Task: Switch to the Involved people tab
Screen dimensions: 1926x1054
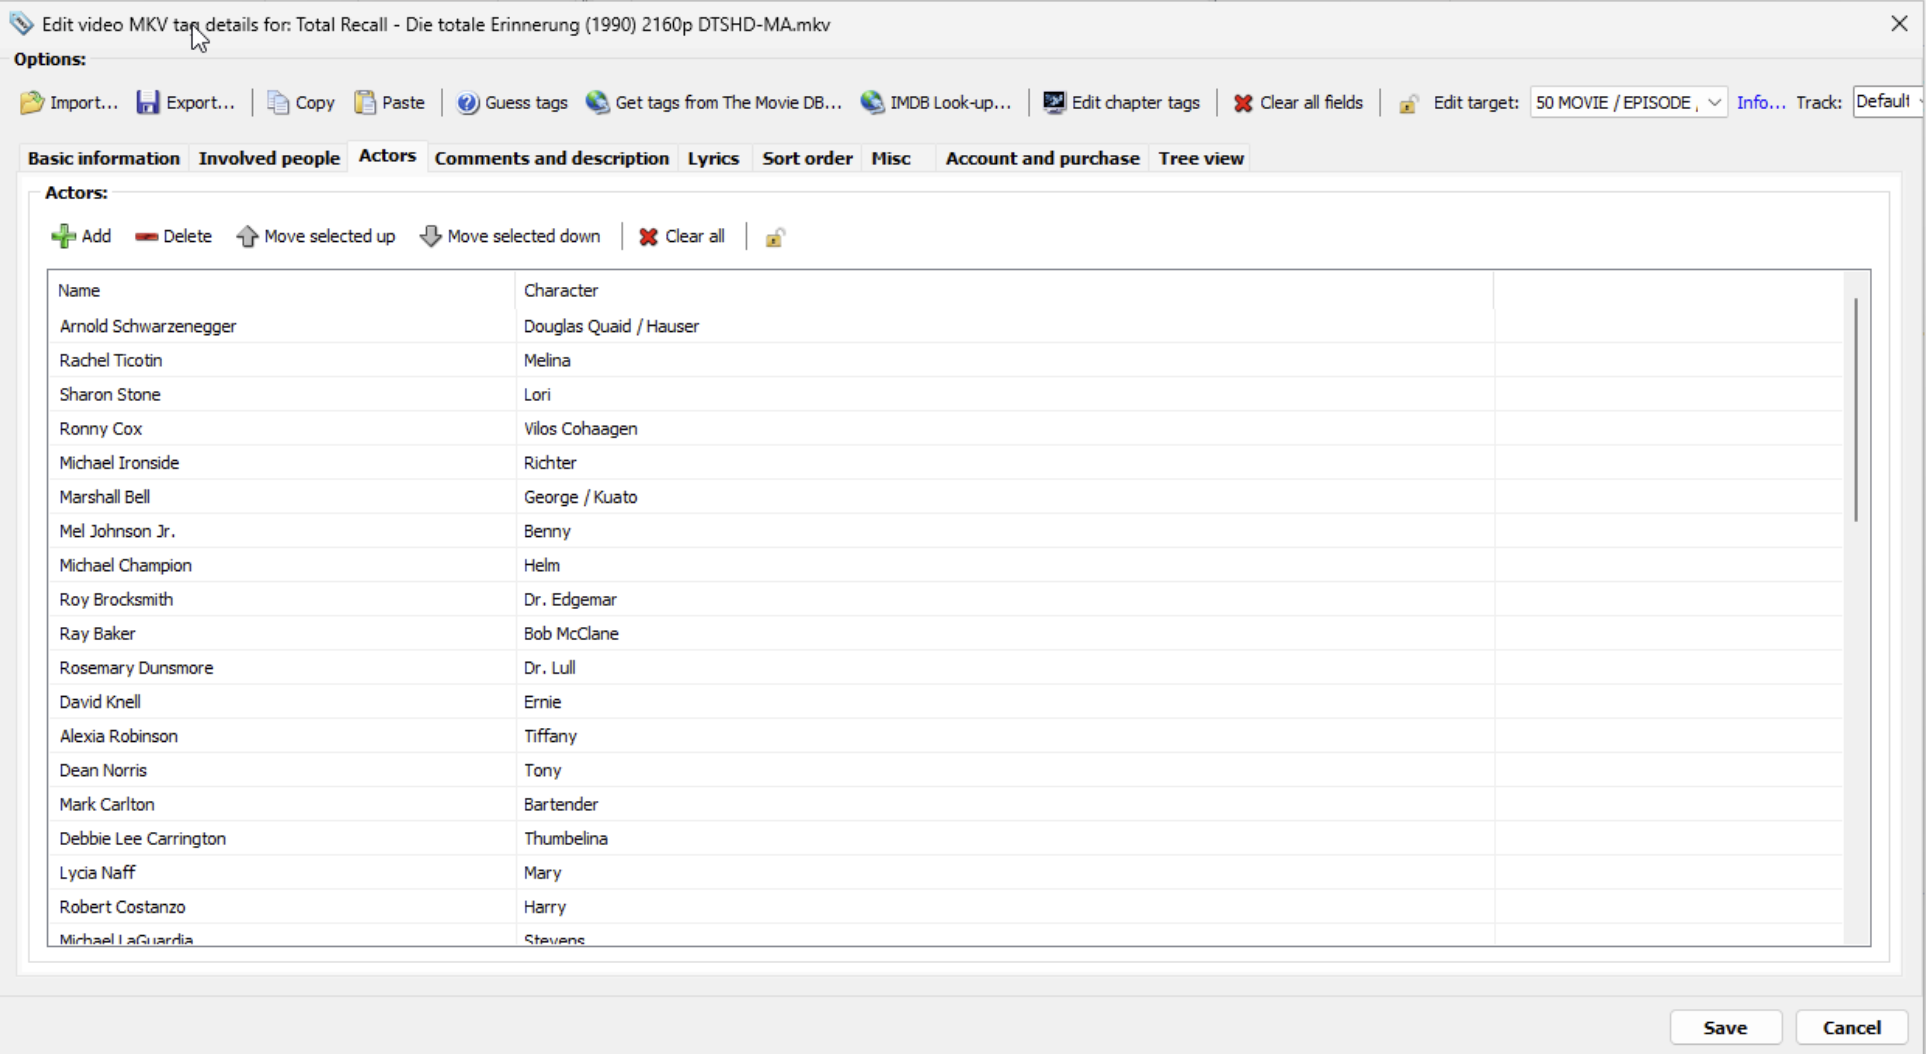Action: pyautogui.click(x=269, y=158)
